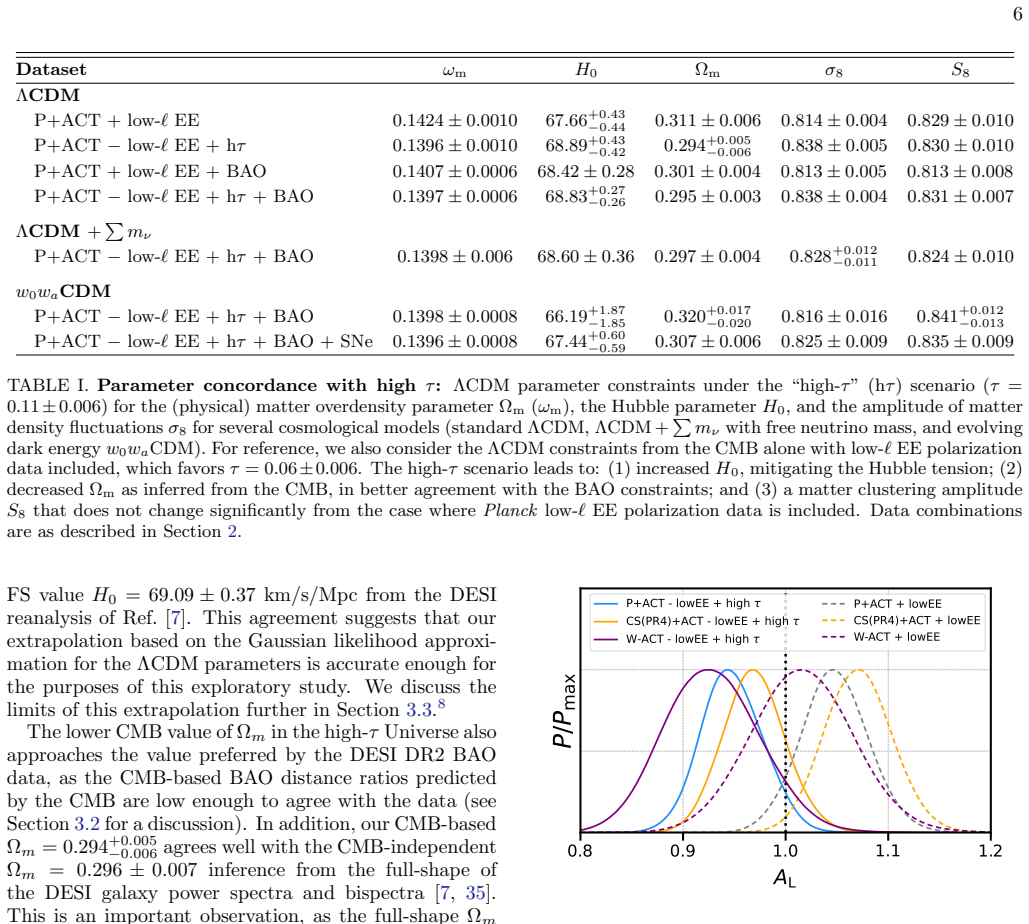The width and height of the screenshot is (1029, 924).
Task: Click legend entry 'P+ACT + lowEE'
Action: [x=898, y=604]
